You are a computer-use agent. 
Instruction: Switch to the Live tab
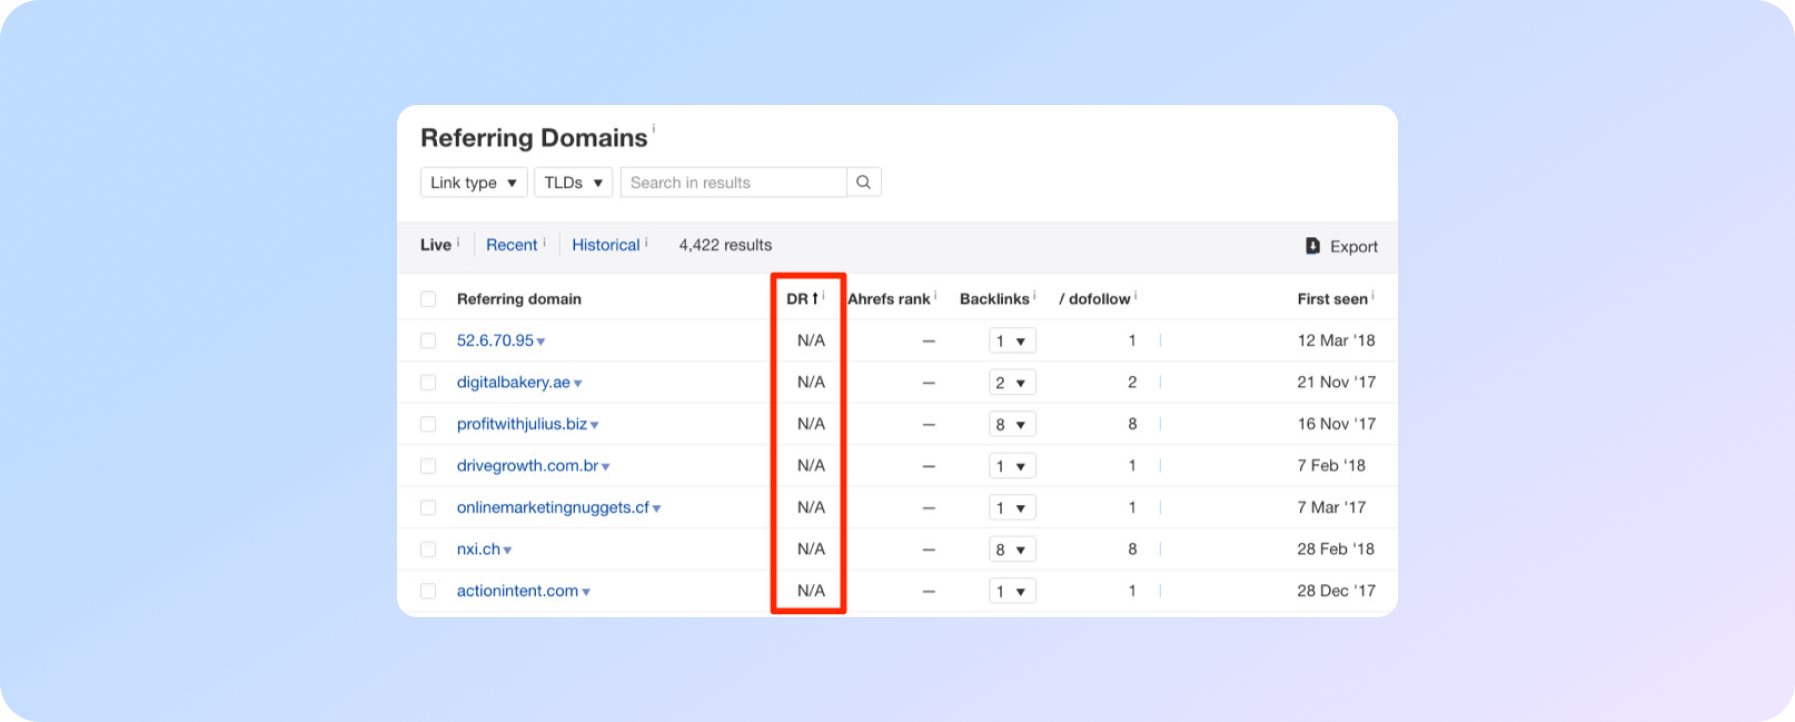(435, 245)
